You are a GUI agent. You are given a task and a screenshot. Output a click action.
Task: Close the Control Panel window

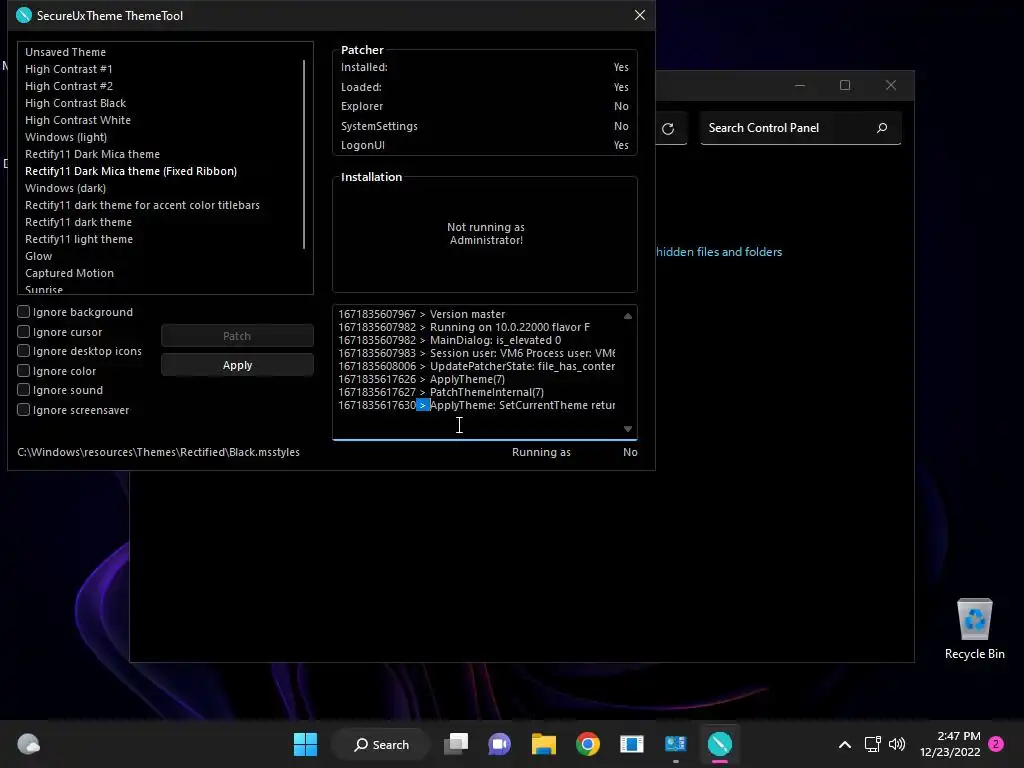coord(891,86)
